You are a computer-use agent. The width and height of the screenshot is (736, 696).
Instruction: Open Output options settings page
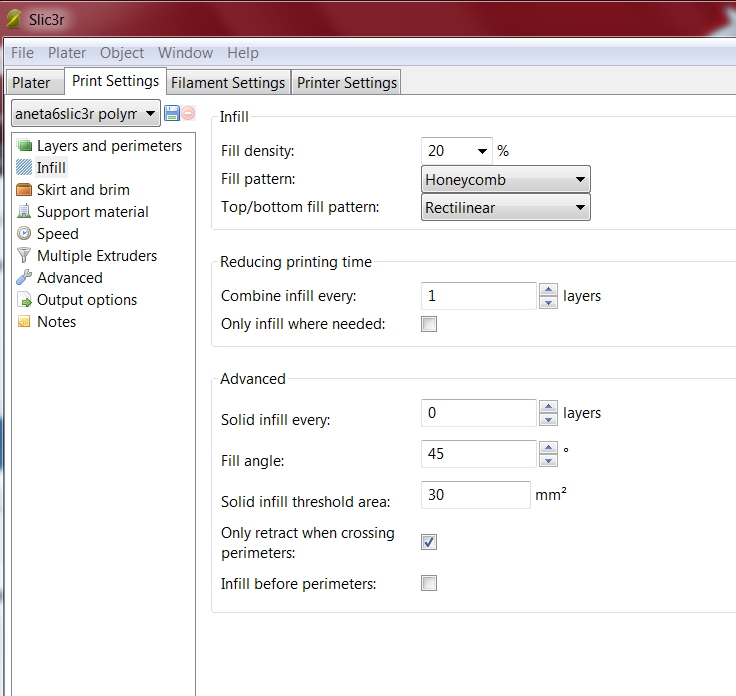pyautogui.click(x=87, y=300)
